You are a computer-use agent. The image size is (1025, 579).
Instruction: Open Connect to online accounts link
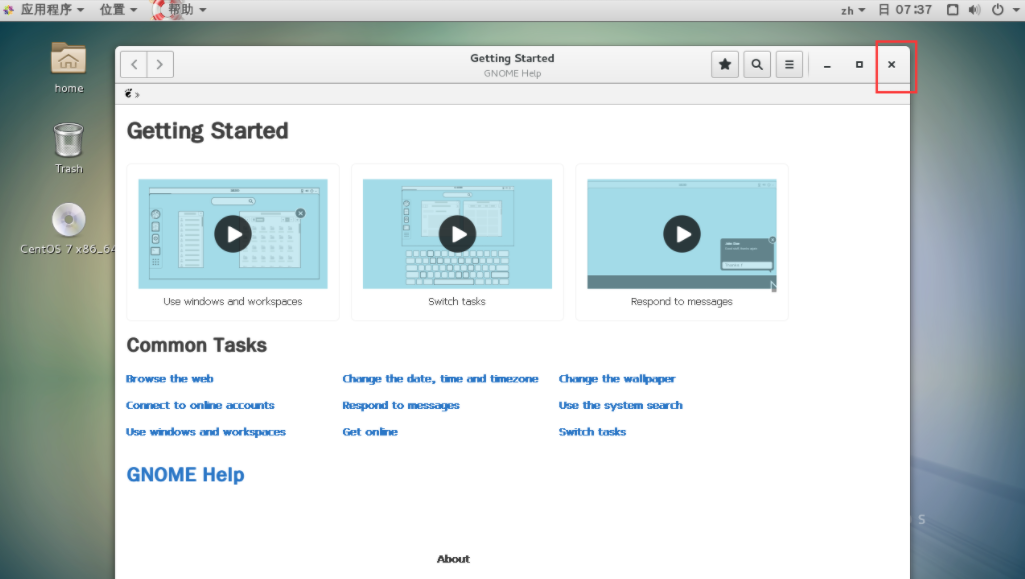pos(200,405)
